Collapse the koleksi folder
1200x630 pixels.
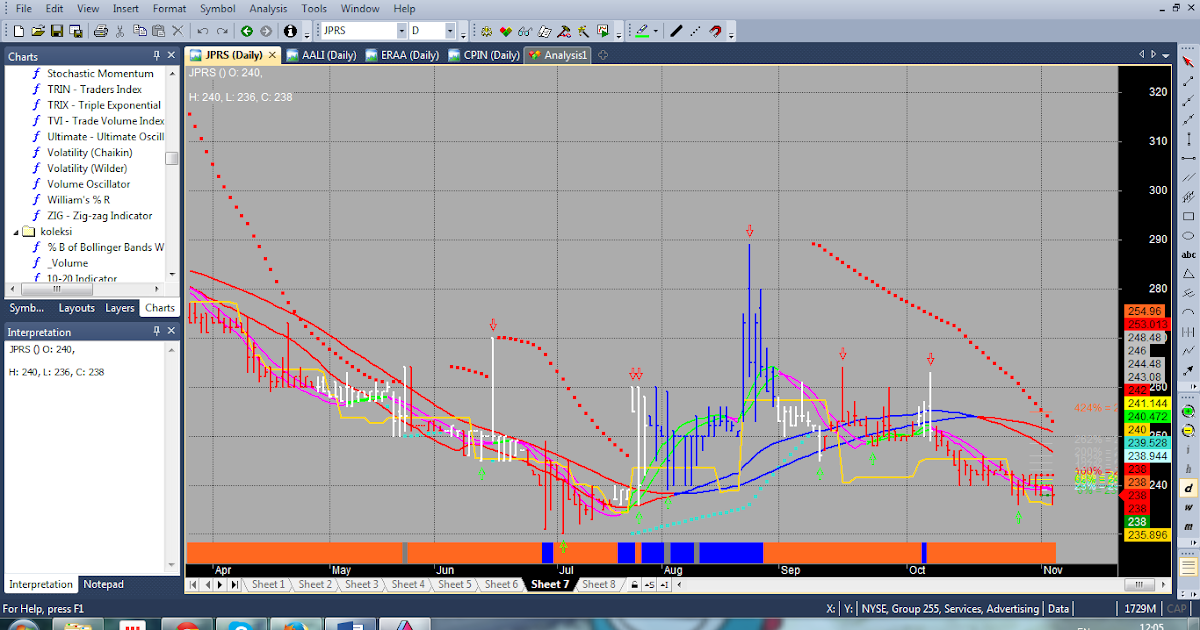click(17, 231)
